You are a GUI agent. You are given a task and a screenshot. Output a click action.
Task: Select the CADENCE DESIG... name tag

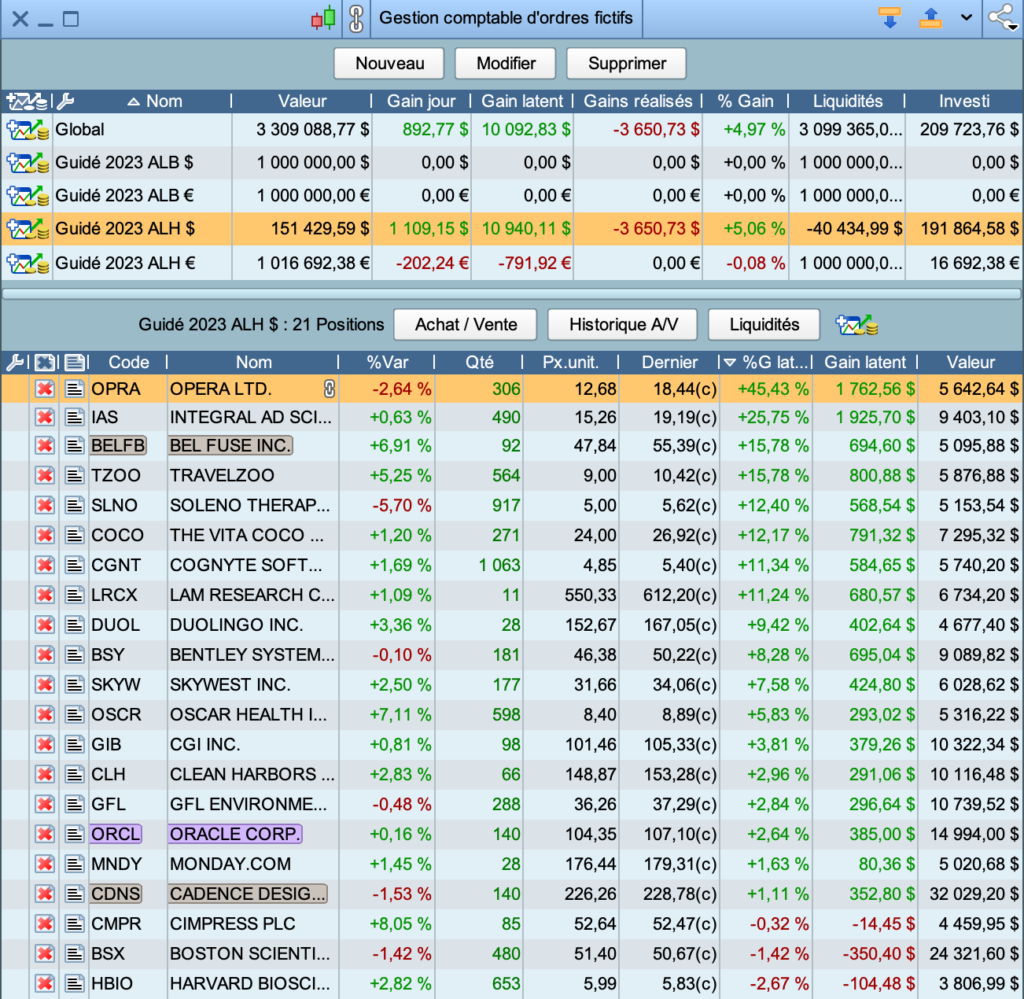248,894
